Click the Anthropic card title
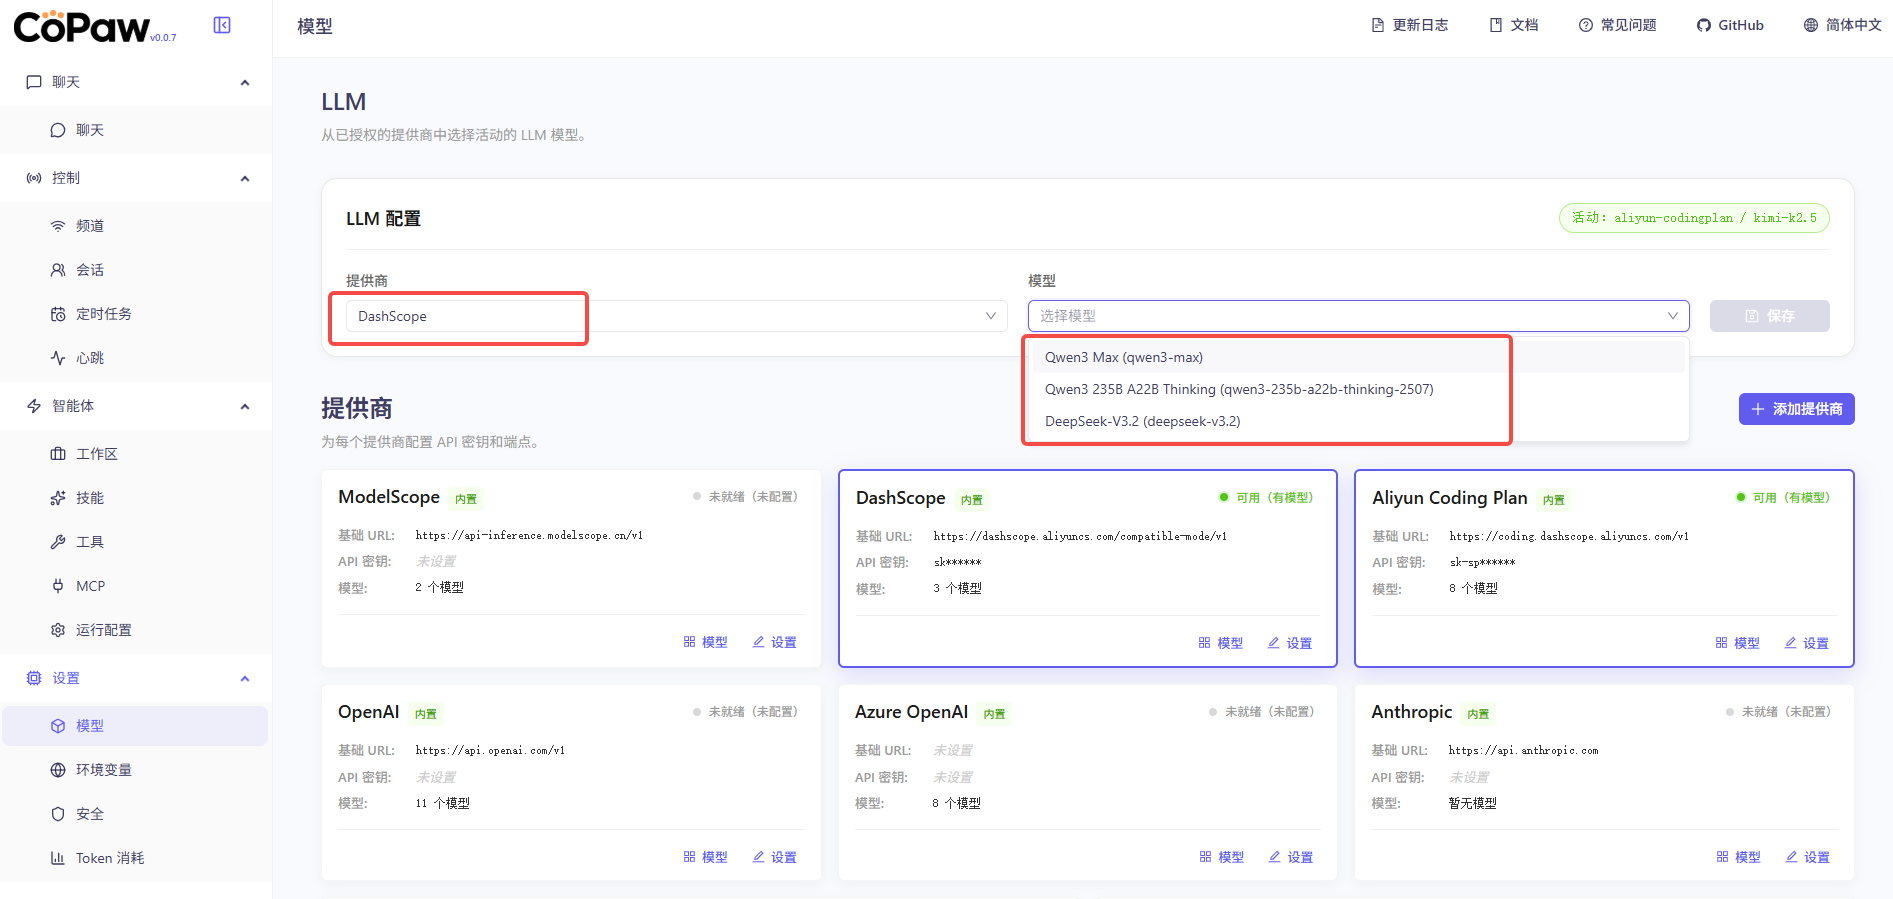 (1411, 712)
